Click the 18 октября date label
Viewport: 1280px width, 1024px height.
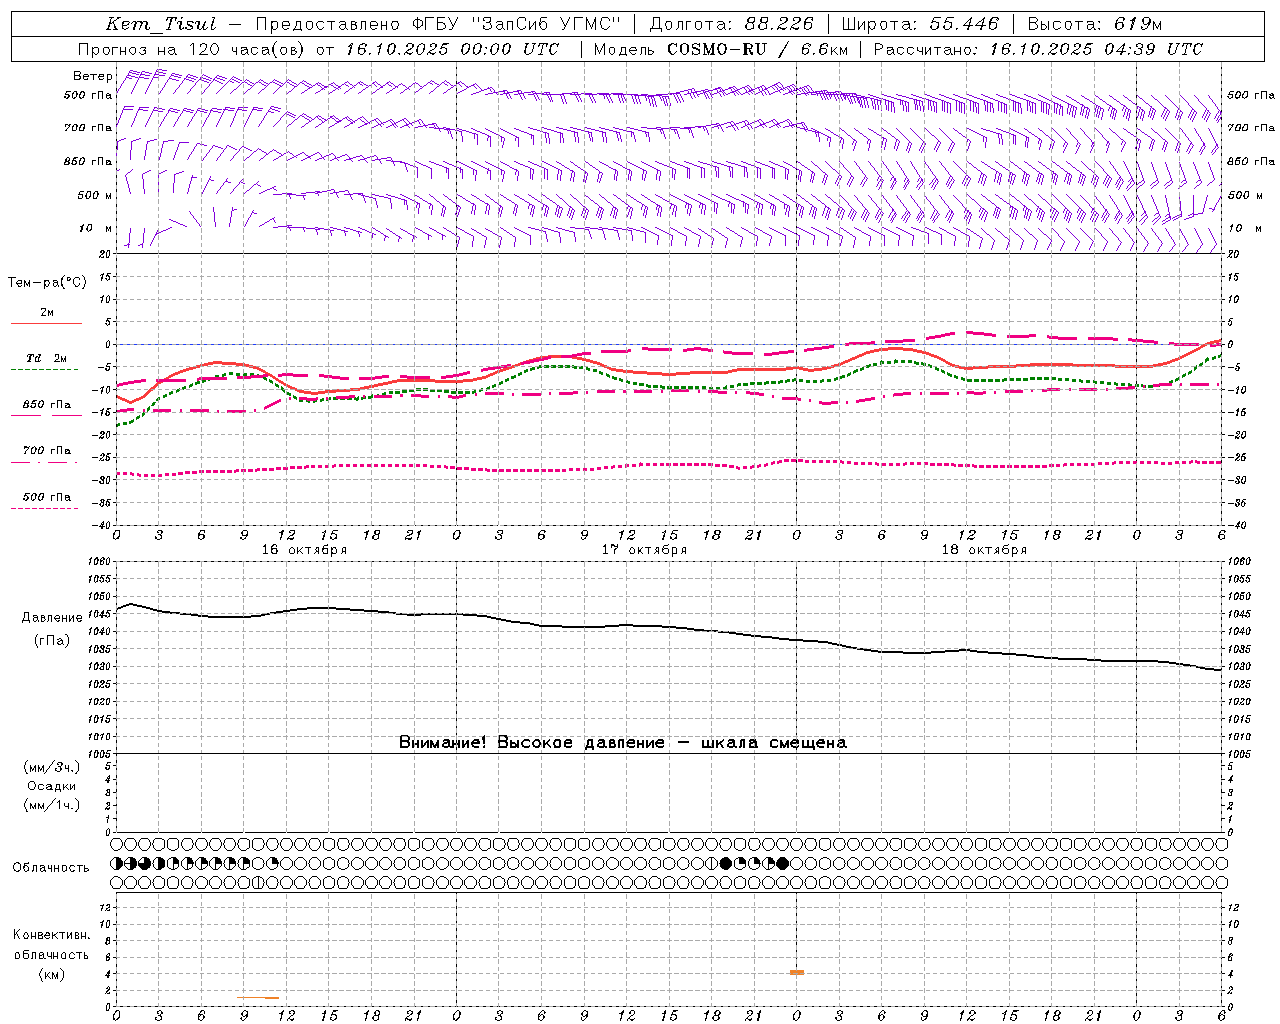pyautogui.click(x=985, y=550)
